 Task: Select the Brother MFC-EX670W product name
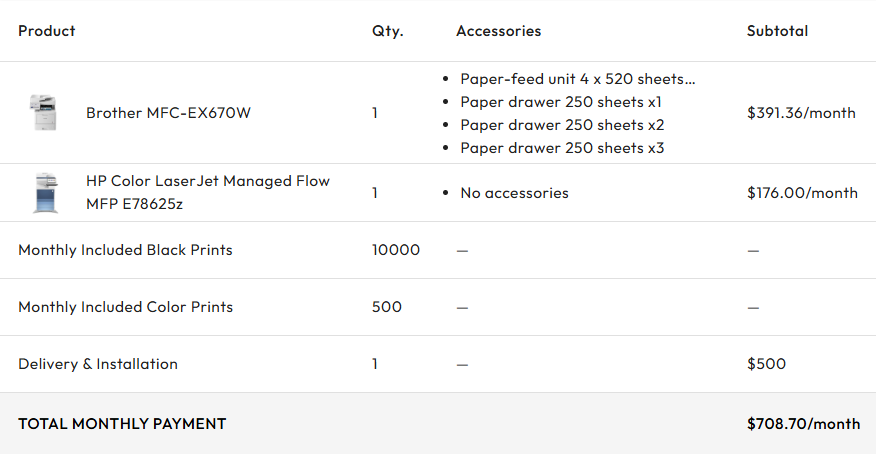click(168, 113)
